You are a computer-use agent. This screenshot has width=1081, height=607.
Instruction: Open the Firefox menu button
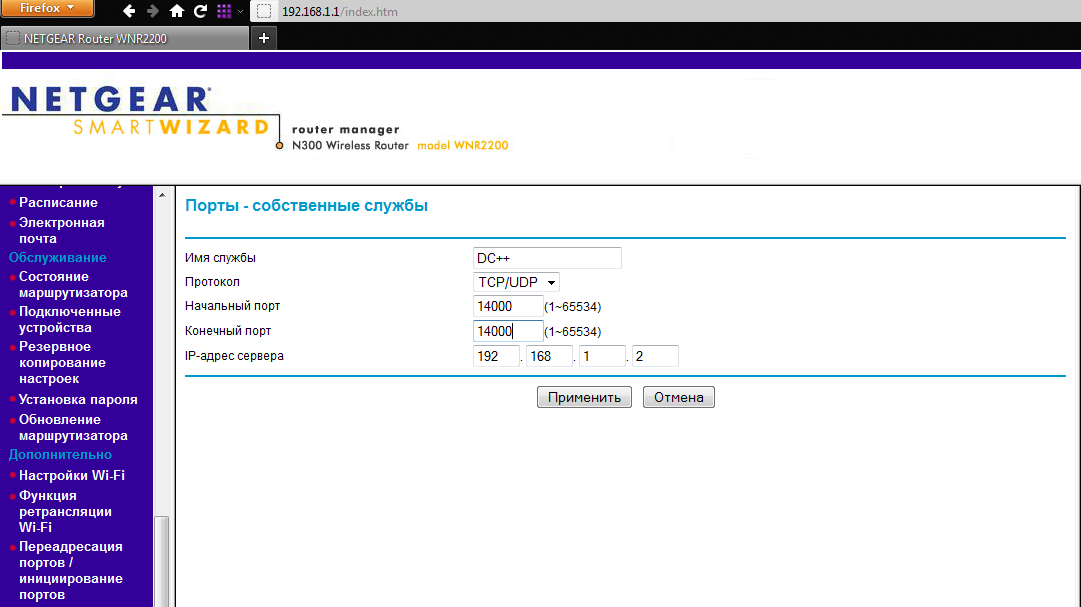click(x=47, y=8)
